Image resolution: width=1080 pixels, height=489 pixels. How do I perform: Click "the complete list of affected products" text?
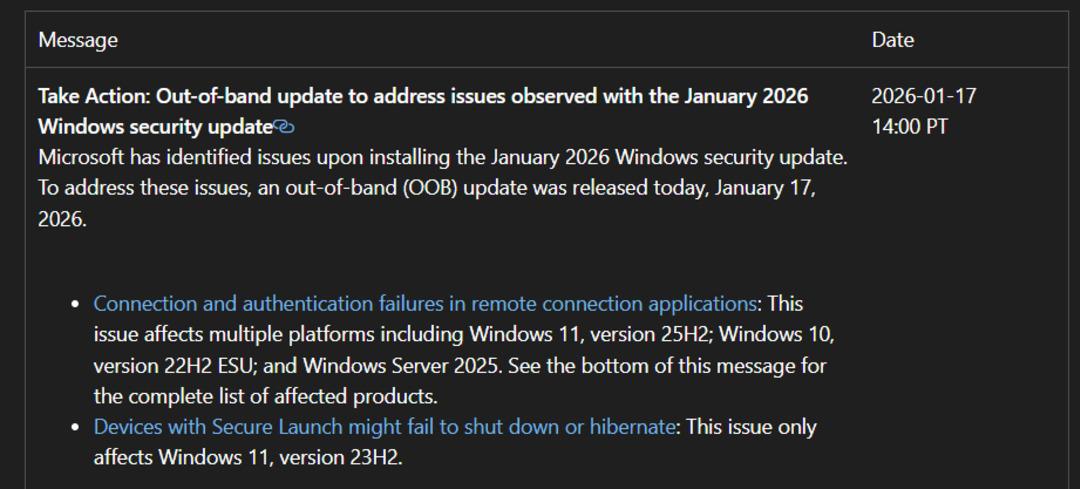click(266, 396)
